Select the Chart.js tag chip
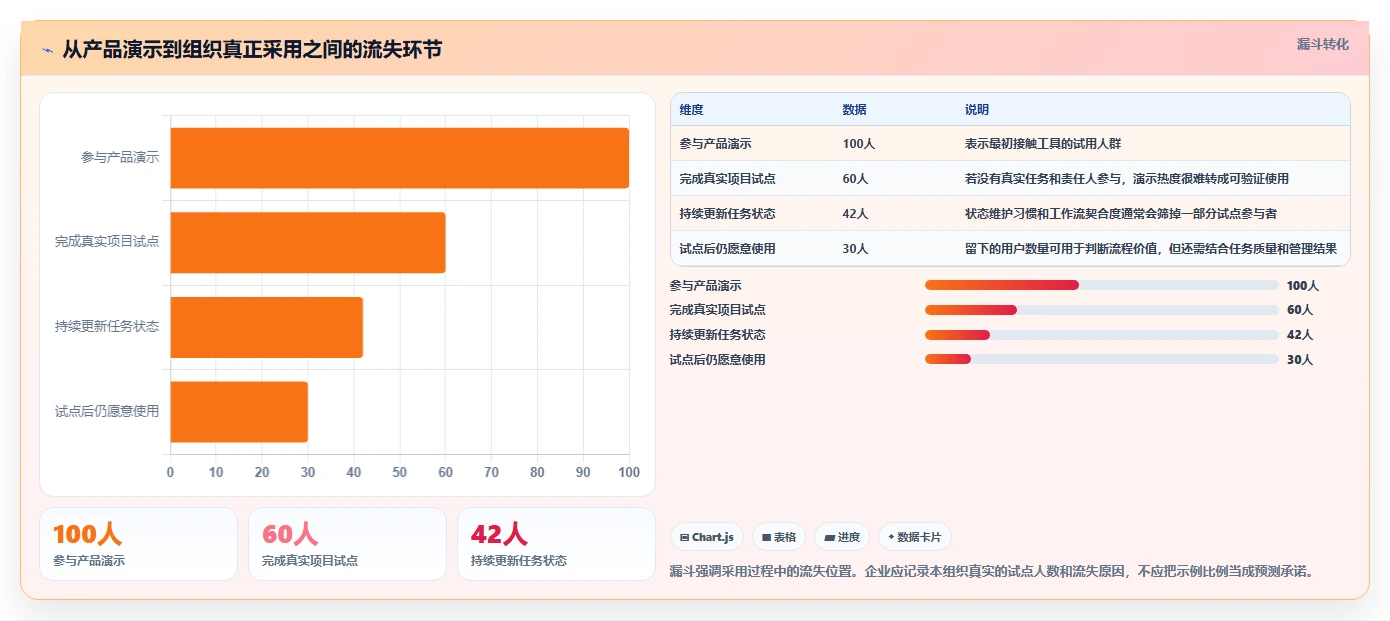The width and height of the screenshot is (1390, 621). (x=707, y=537)
